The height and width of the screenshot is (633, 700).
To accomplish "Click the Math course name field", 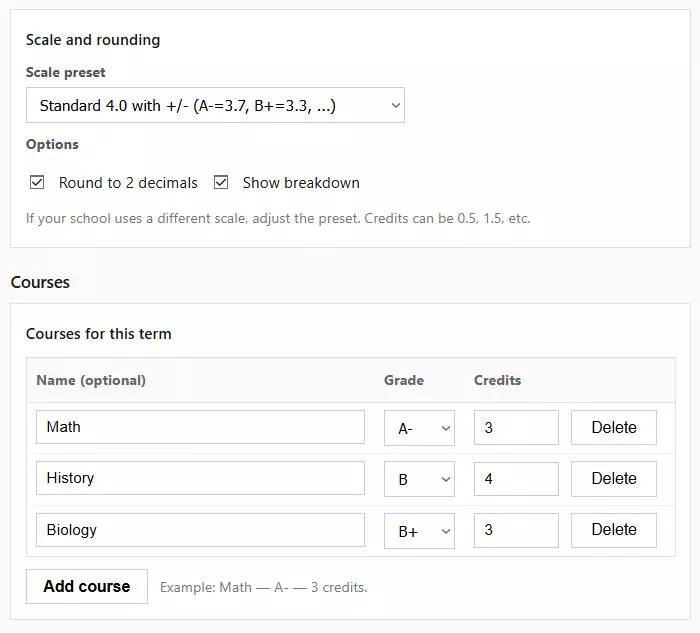I will coord(200,427).
